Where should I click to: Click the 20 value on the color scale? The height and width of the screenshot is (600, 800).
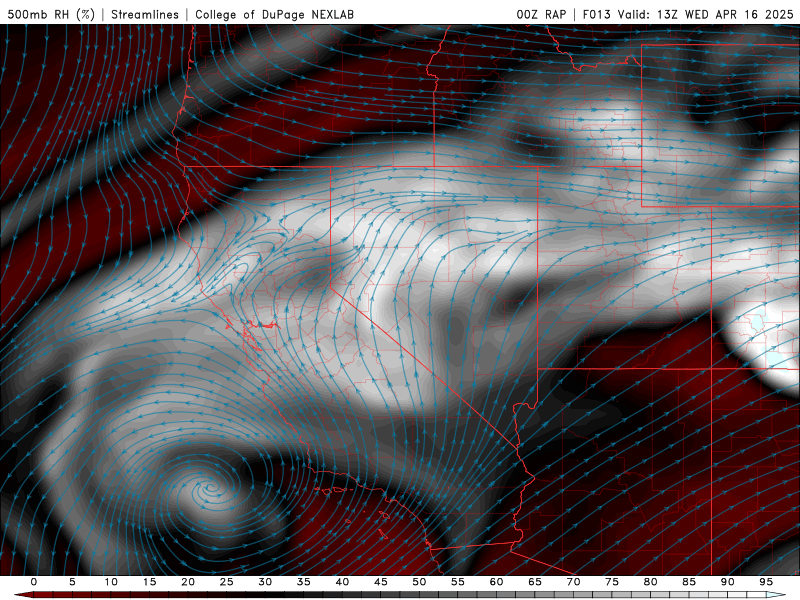[188, 582]
